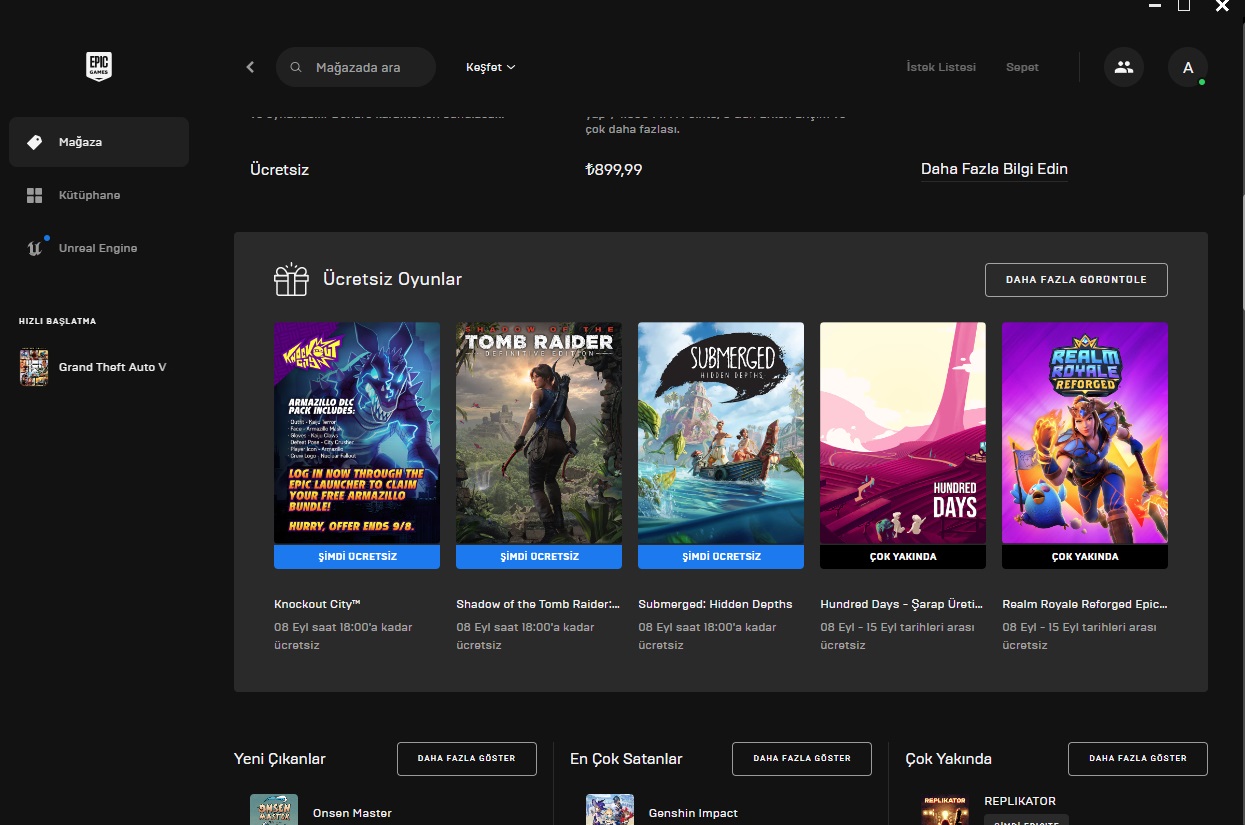This screenshot has width=1245, height=825.
Task: Click ÇOK YAKINDA under Realm Royale Reforged
Action: [1085, 556]
